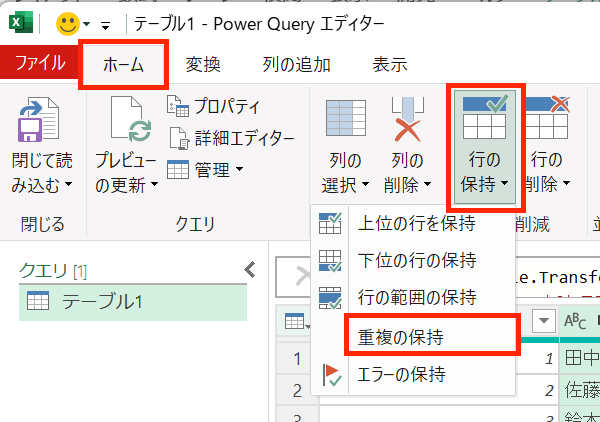Click the プレビューの更新 refresh icon
Image resolution: width=600 pixels, height=422 pixels.
(x=131, y=119)
